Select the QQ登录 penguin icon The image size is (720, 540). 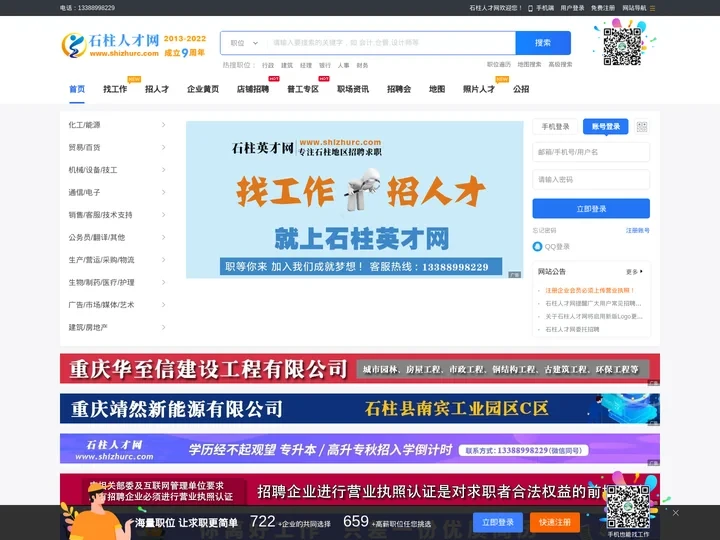(x=537, y=247)
